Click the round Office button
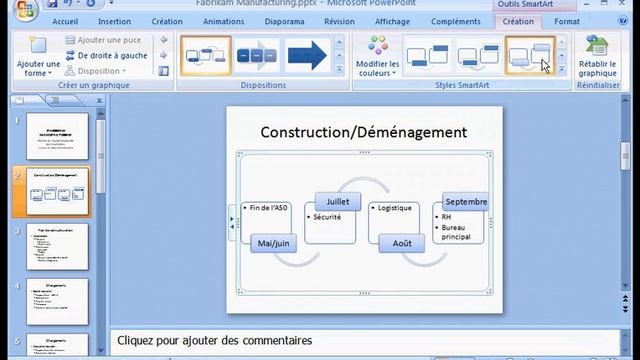The height and width of the screenshot is (360, 640). coord(25,9)
